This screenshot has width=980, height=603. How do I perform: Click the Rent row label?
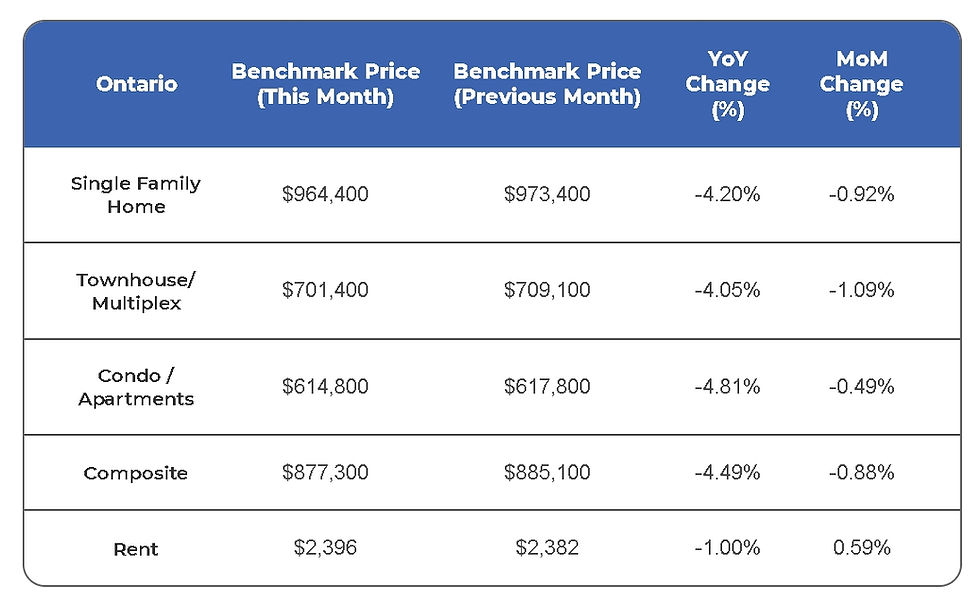136,549
